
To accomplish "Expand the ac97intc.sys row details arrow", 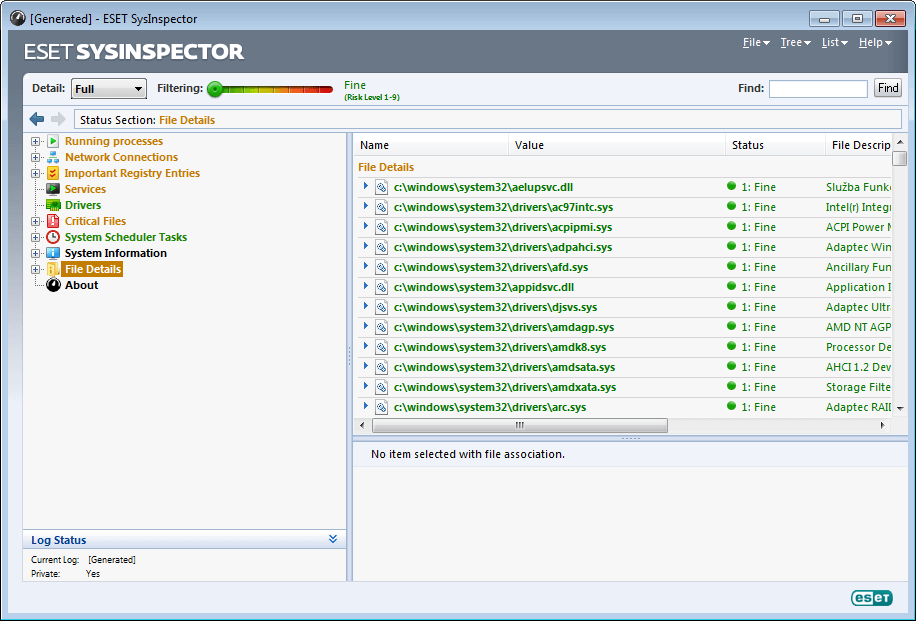I will pos(366,207).
